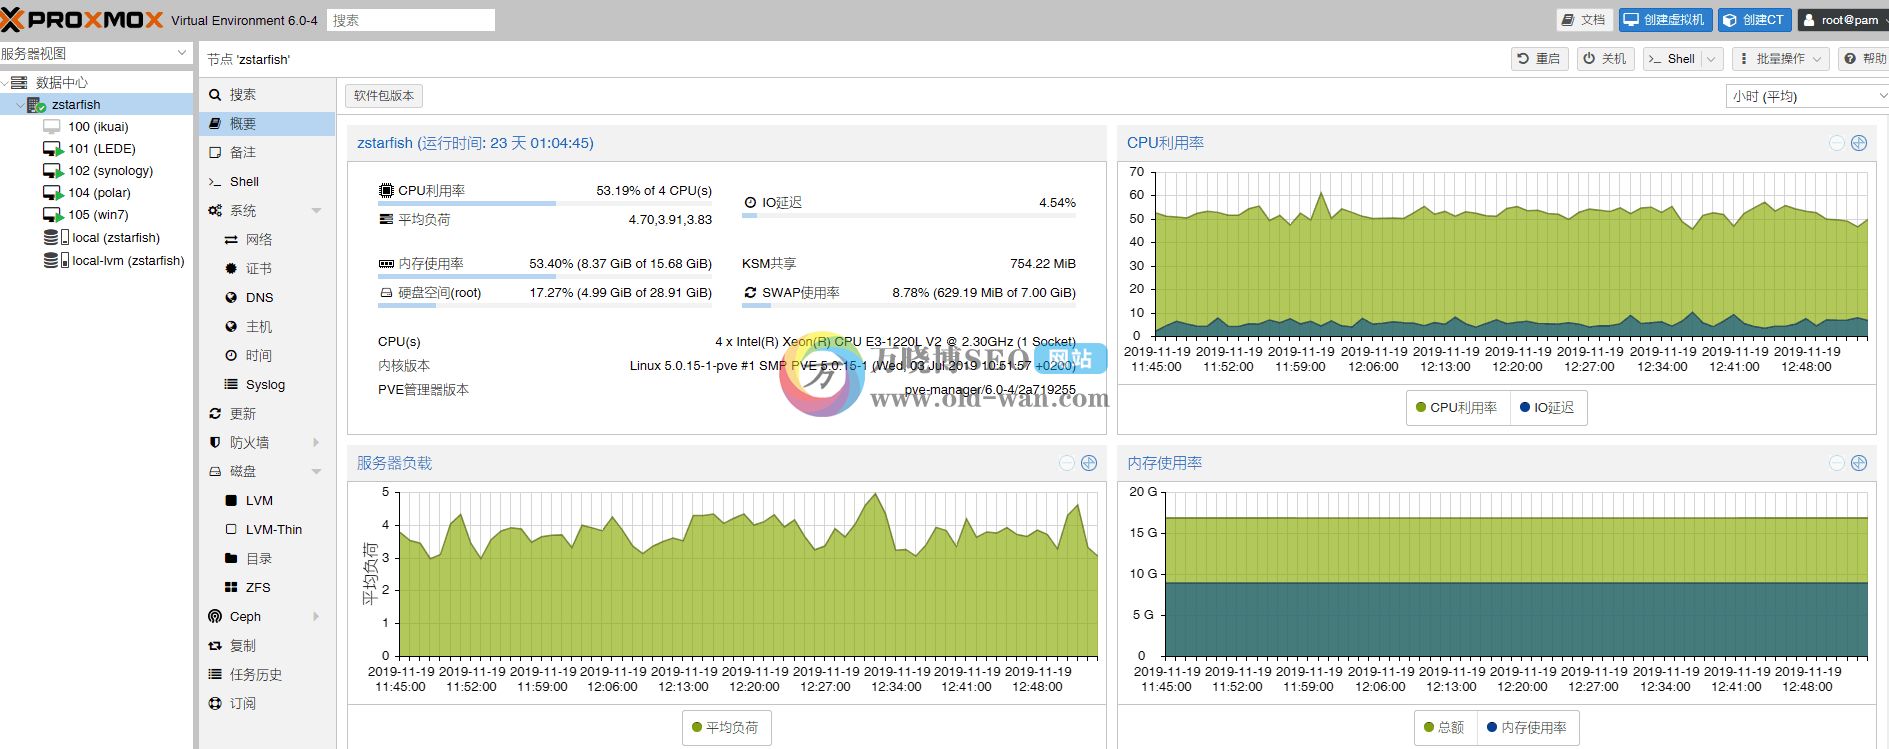Click the 创建虚拟机 button
The width and height of the screenshot is (1889, 749).
(x=1665, y=20)
